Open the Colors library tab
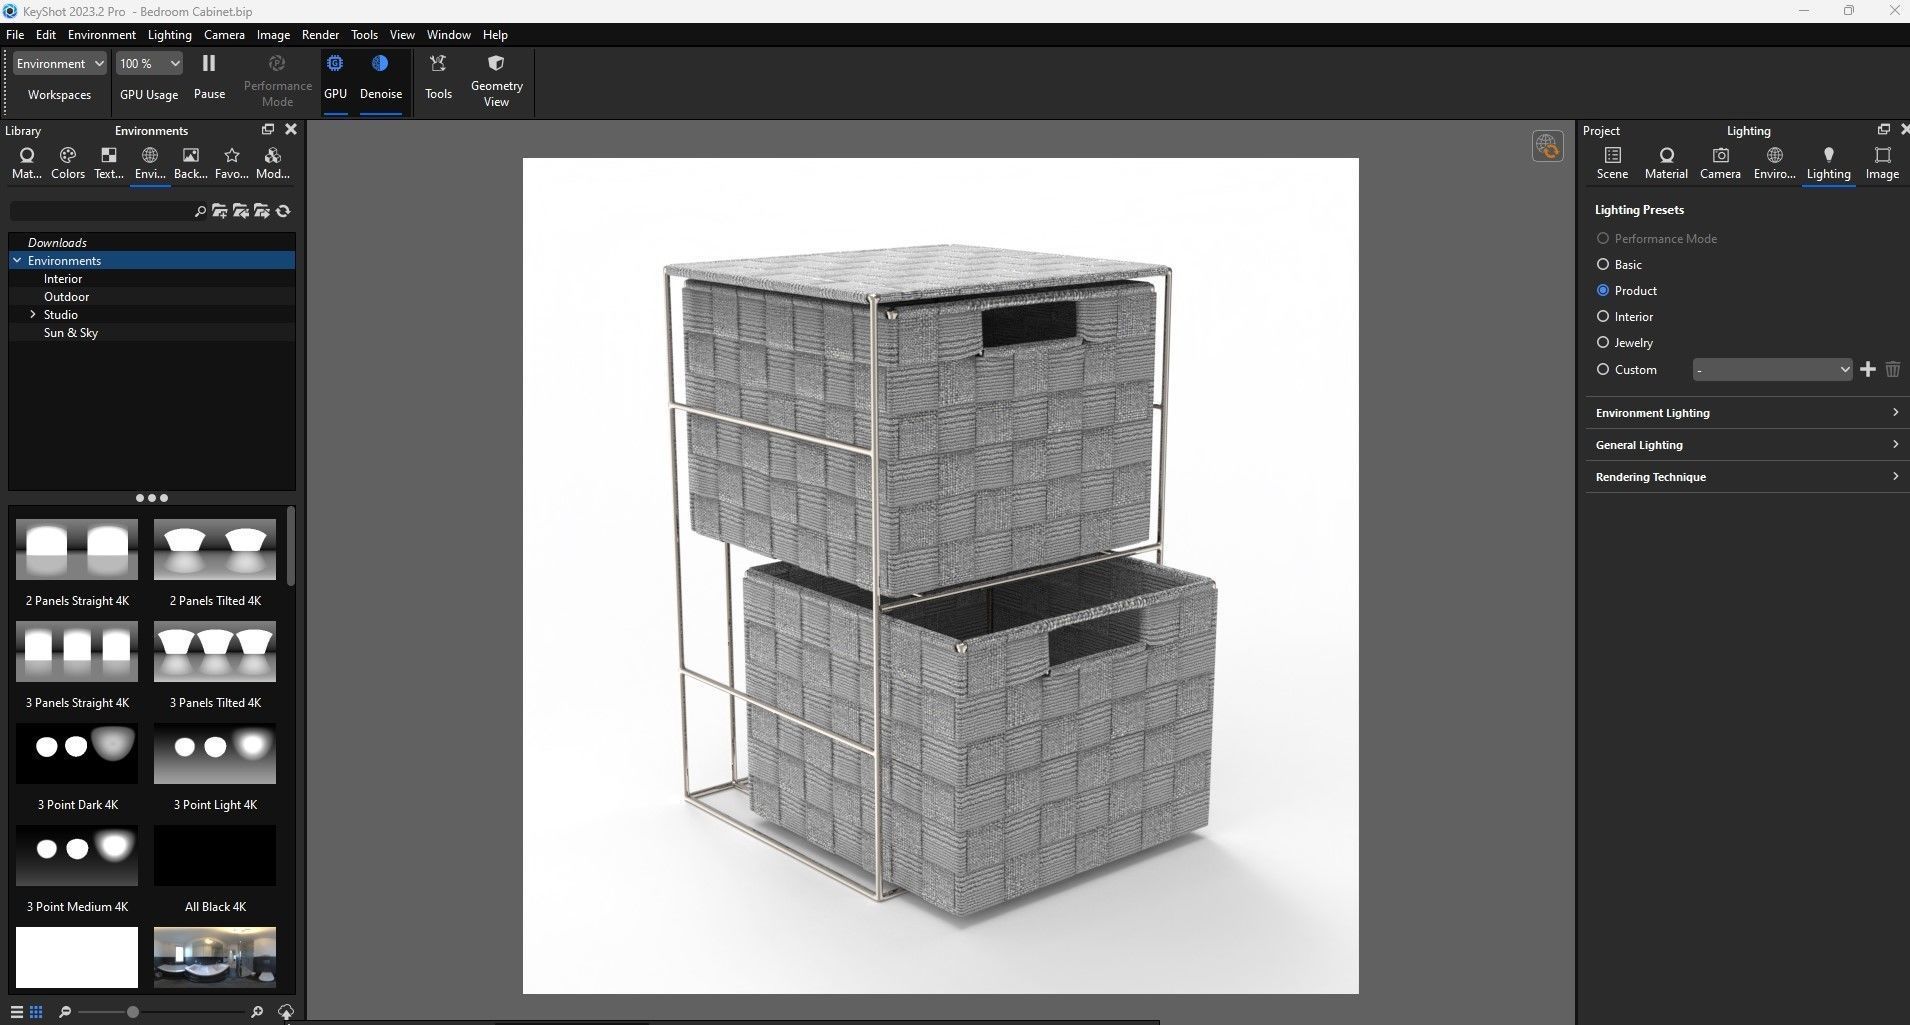This screenshot has width=1910, height=1025. (68, 163)
